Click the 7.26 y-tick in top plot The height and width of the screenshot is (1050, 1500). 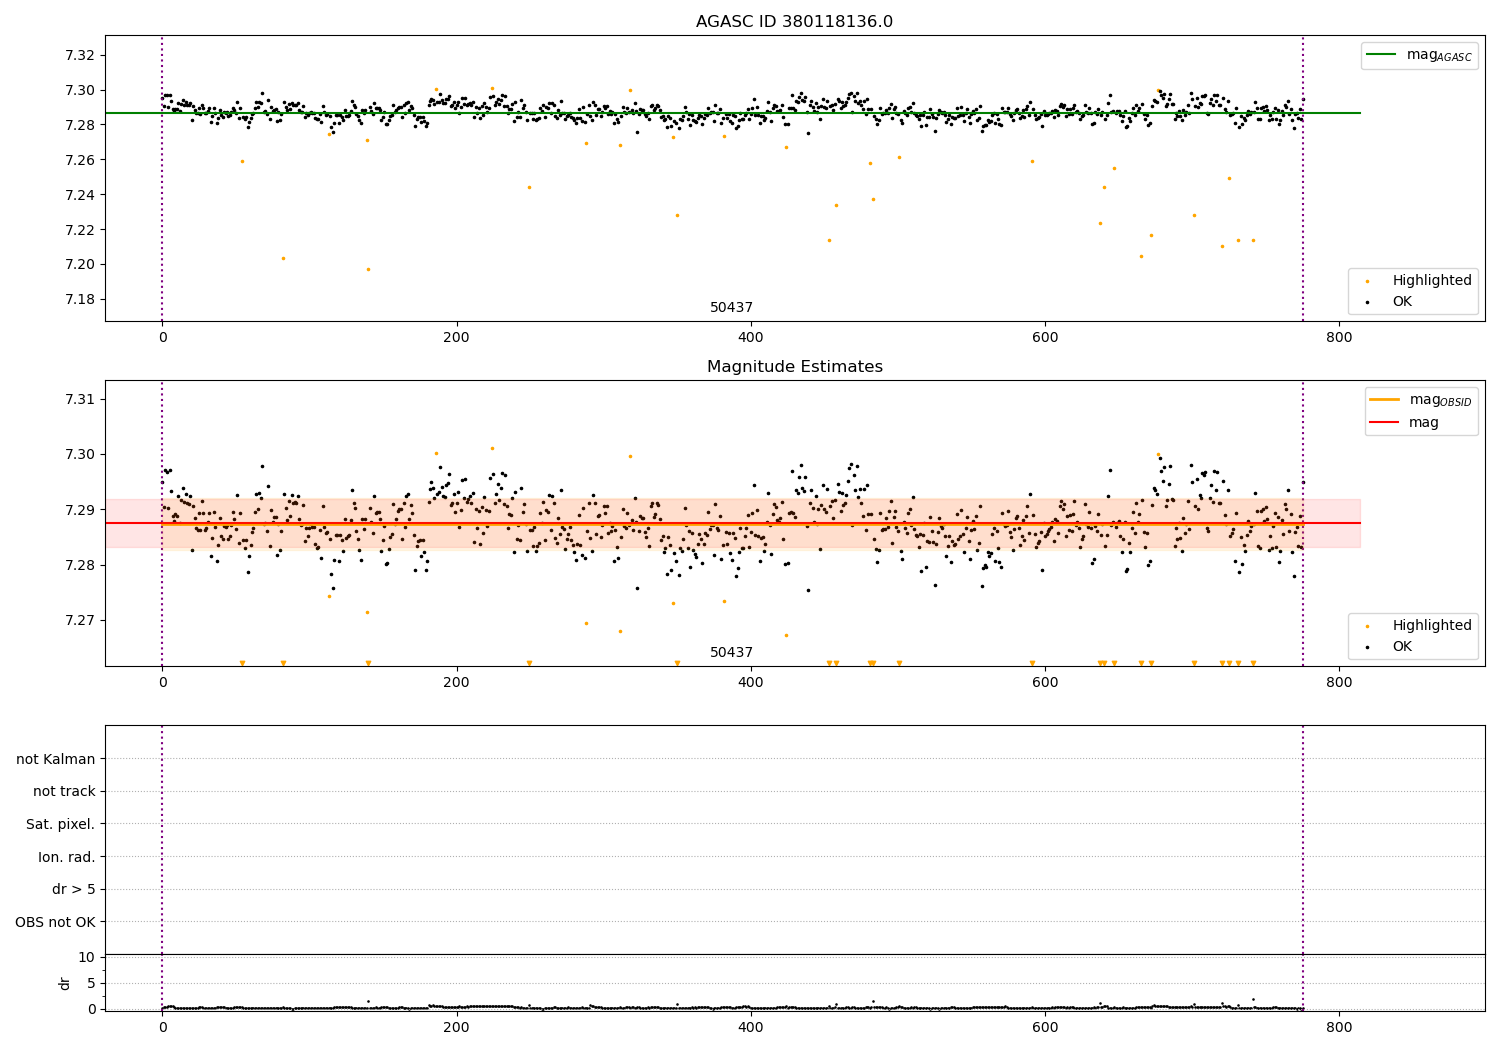pos(78,160)
